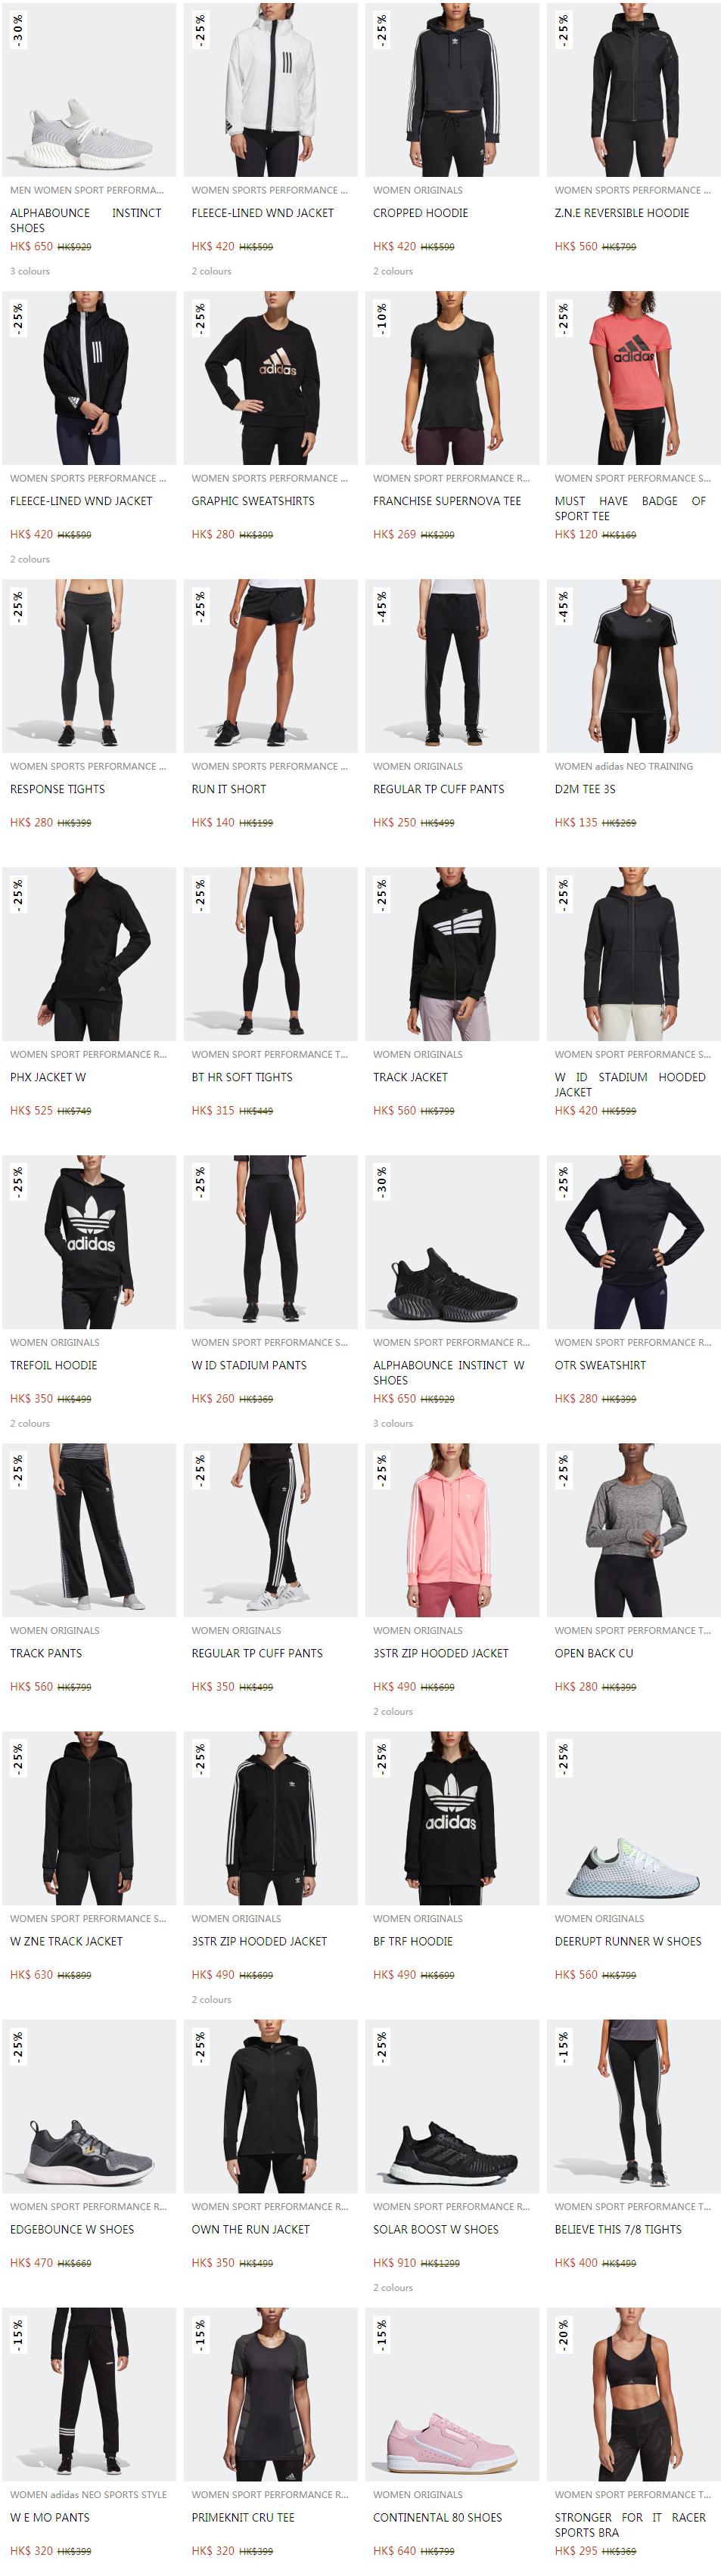The width and height of the screenshot is (721, 2576).
Task: Click the BT HR Soft Tights image
Action: tap(270, 954)
